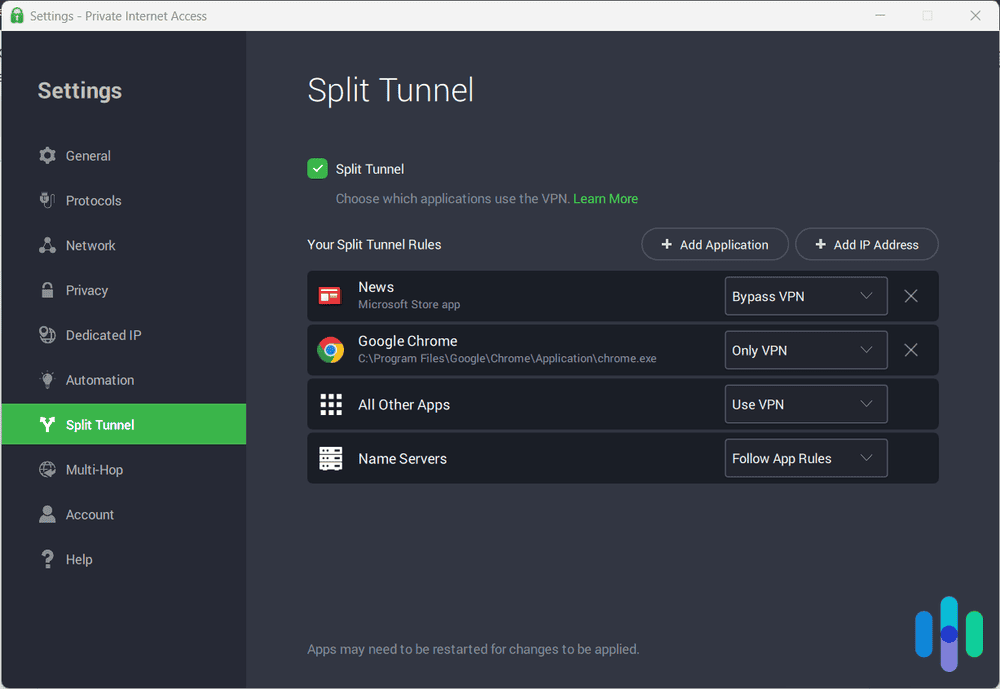
Task: Open the Network settings icon
Action: point(46,245)
